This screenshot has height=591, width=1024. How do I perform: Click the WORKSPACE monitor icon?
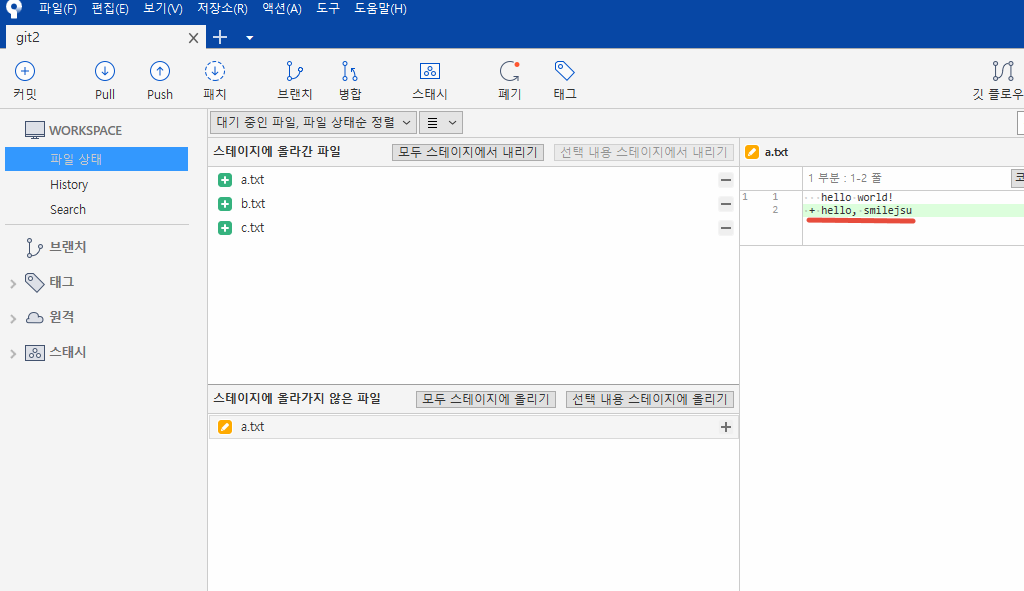click(x=35, y=130)
